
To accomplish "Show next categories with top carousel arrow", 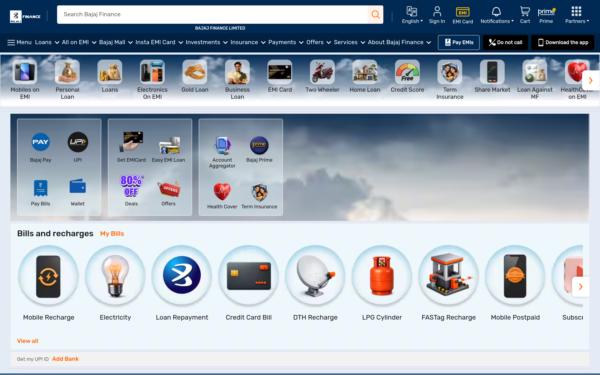I will click(x=590, y=80).
